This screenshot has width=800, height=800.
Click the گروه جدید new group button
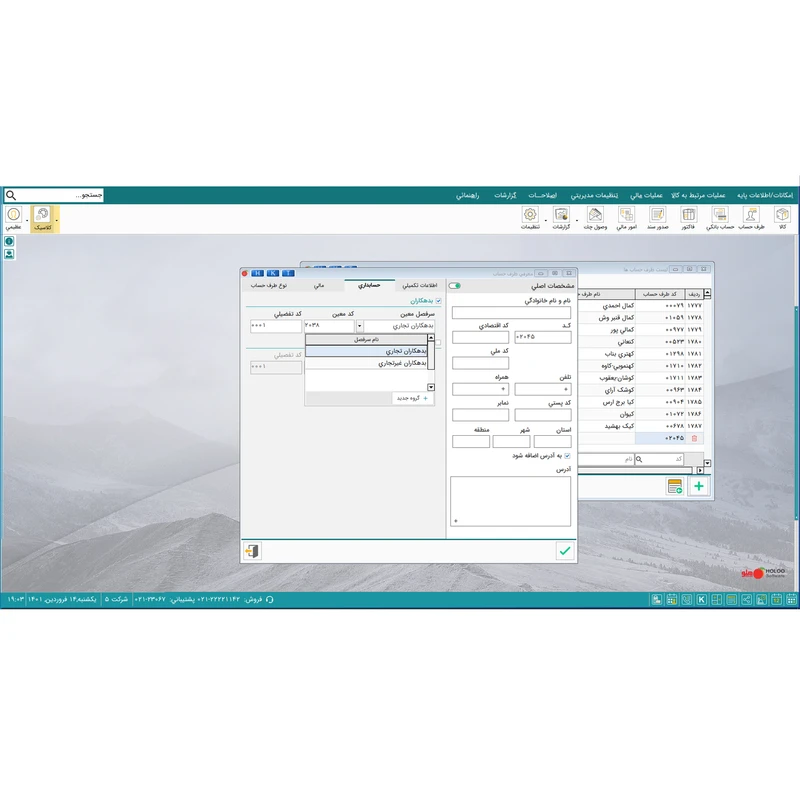click(410, 398)
